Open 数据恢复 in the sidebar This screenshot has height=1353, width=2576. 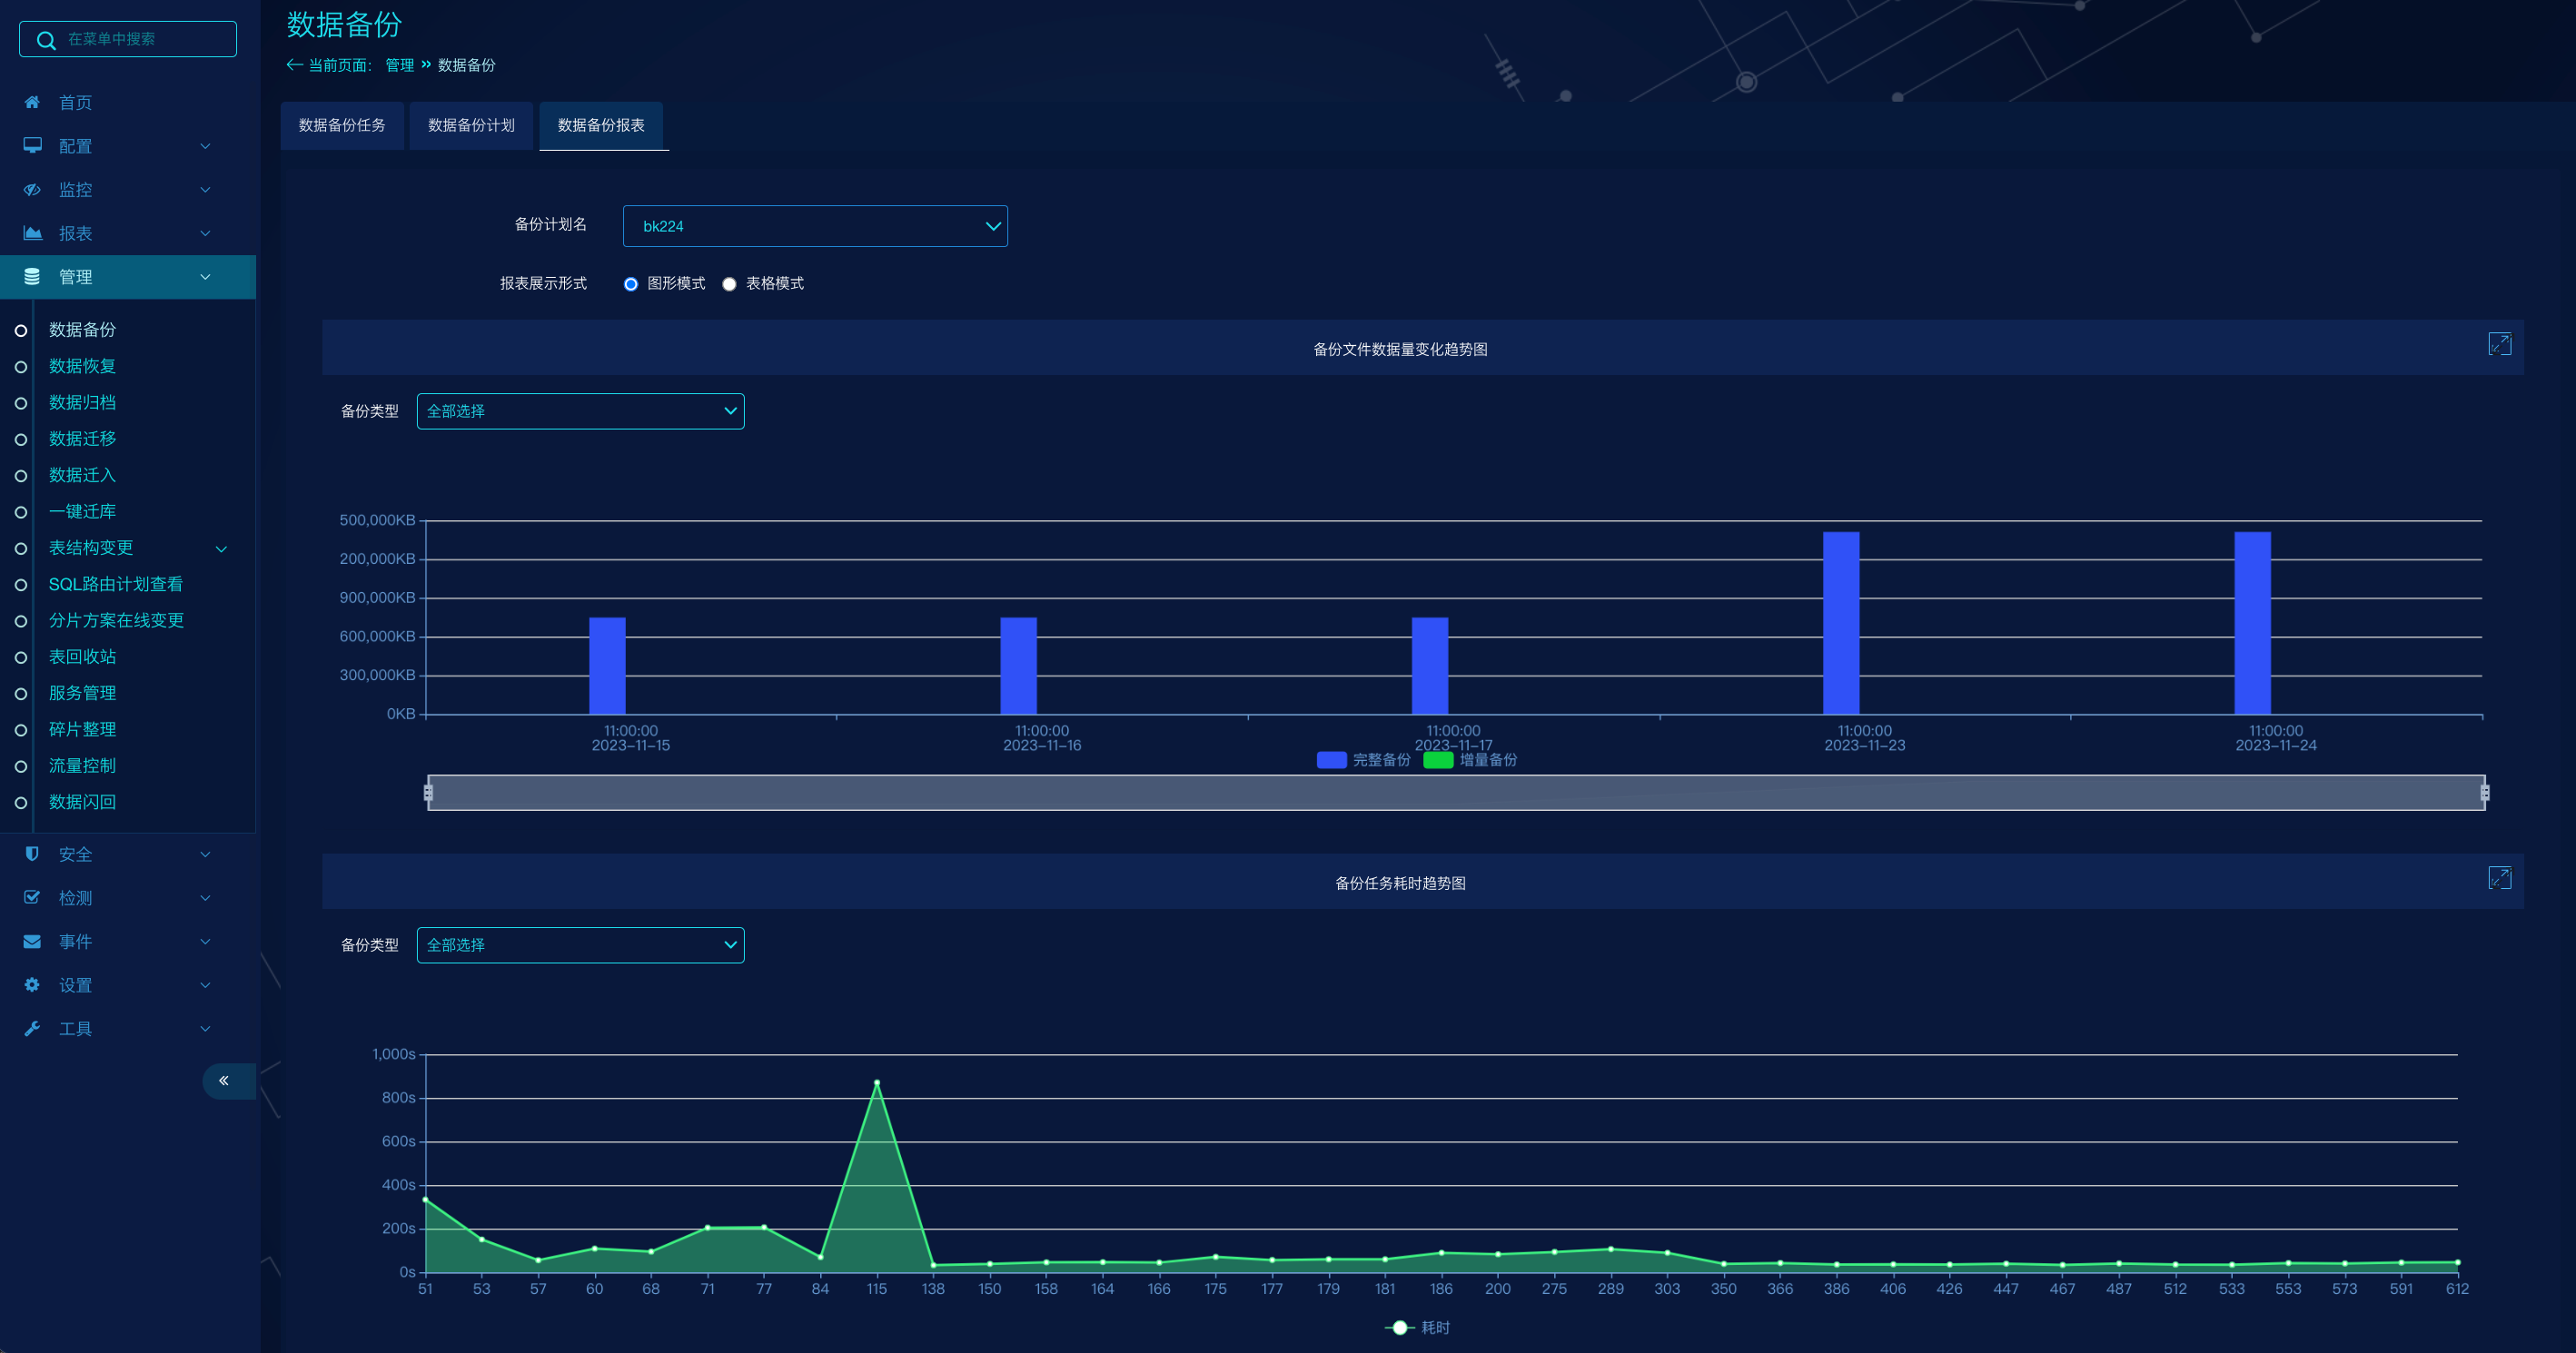tap(82, 366)
